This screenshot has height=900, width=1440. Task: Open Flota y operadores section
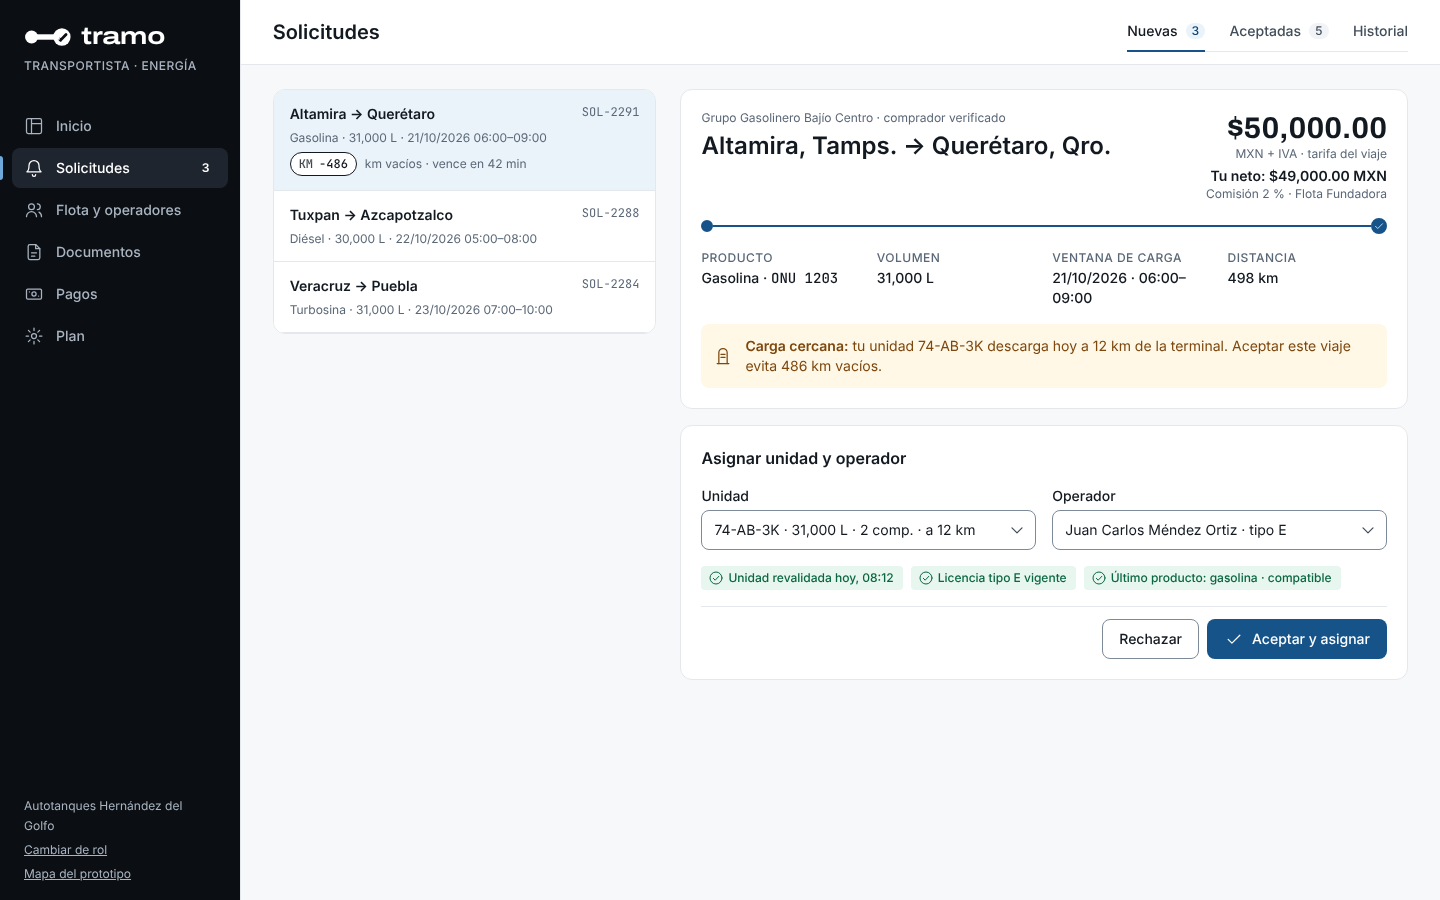(x=120, y=210)
